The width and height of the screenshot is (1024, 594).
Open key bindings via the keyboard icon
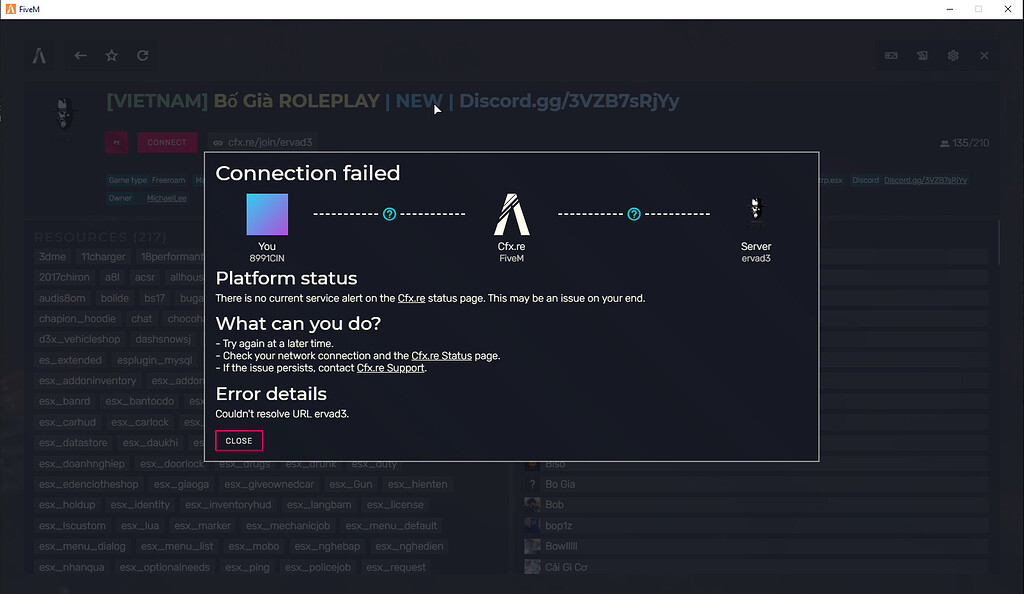coord(890,56)
